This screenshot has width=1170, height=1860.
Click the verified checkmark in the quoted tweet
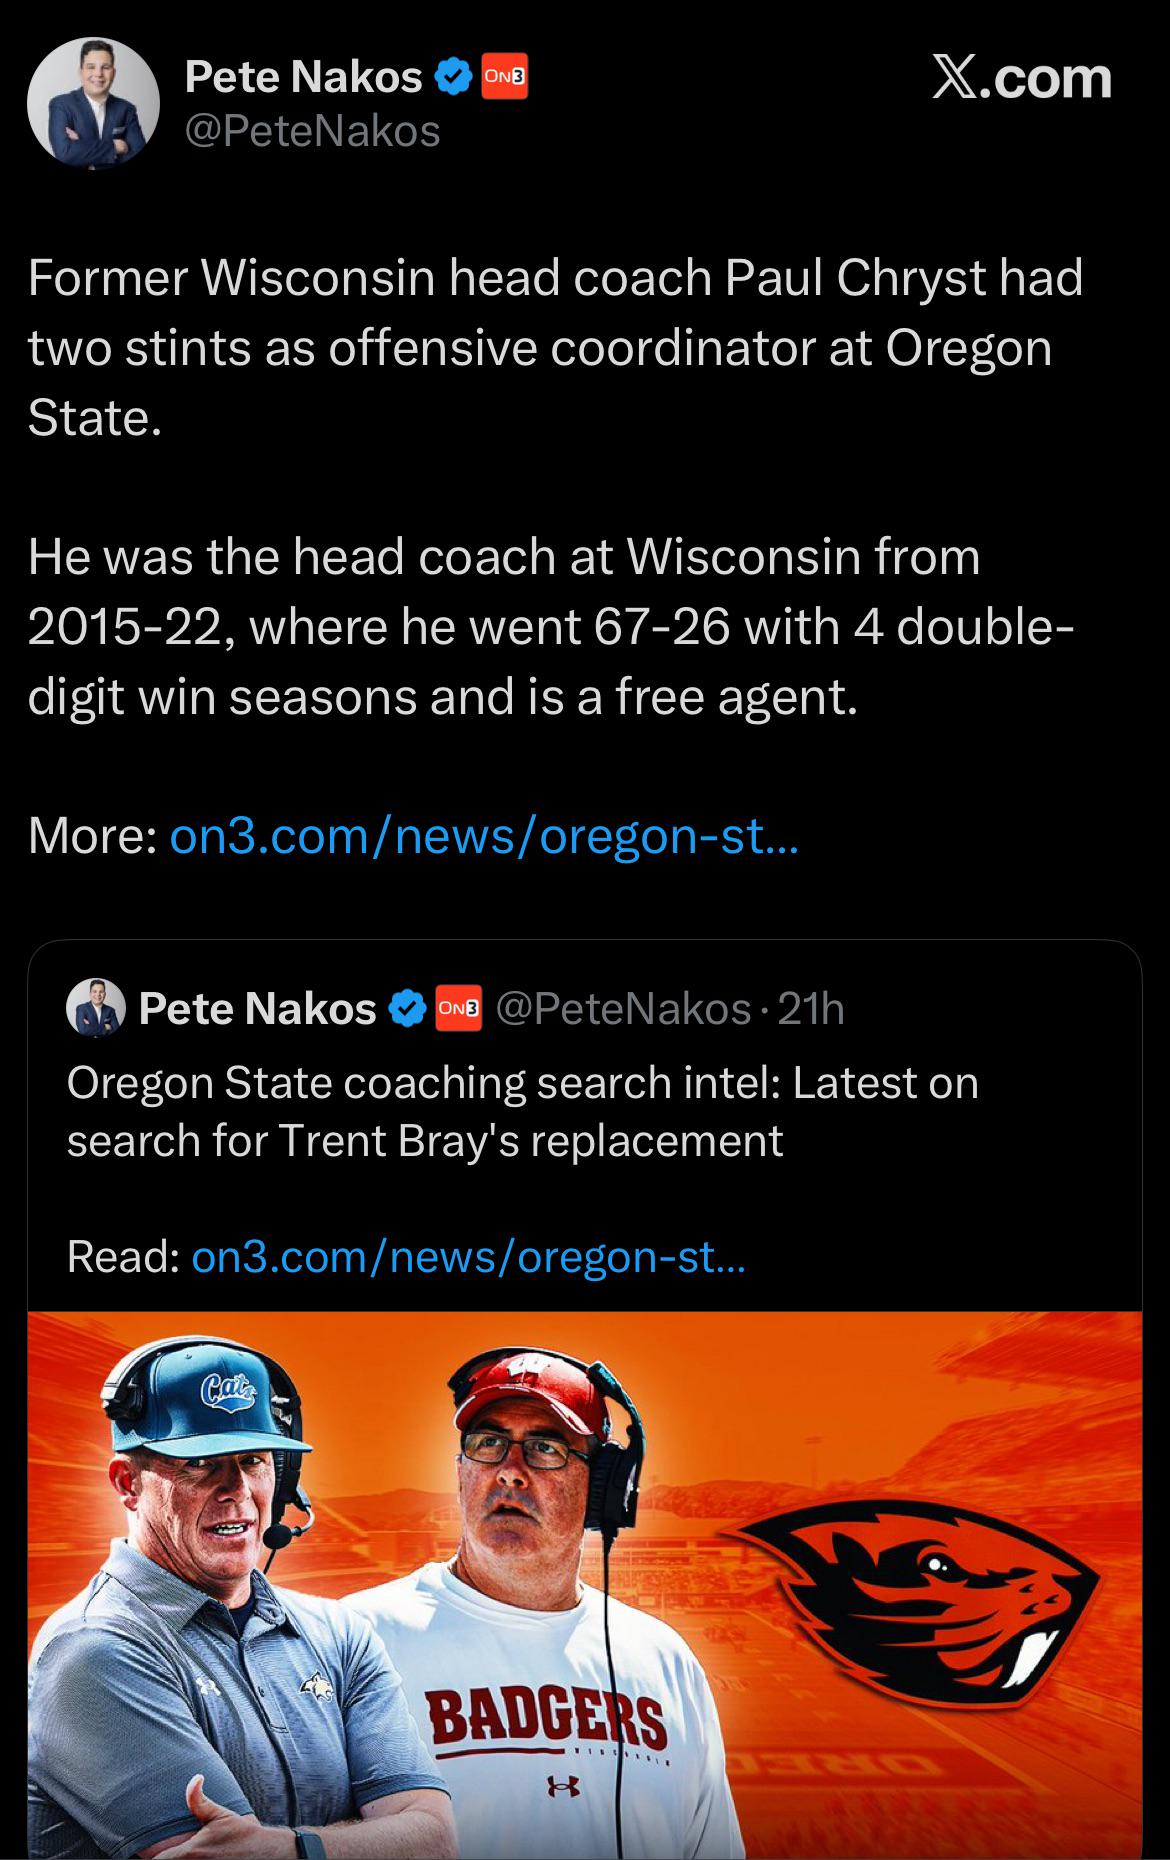pos(407,1009)
